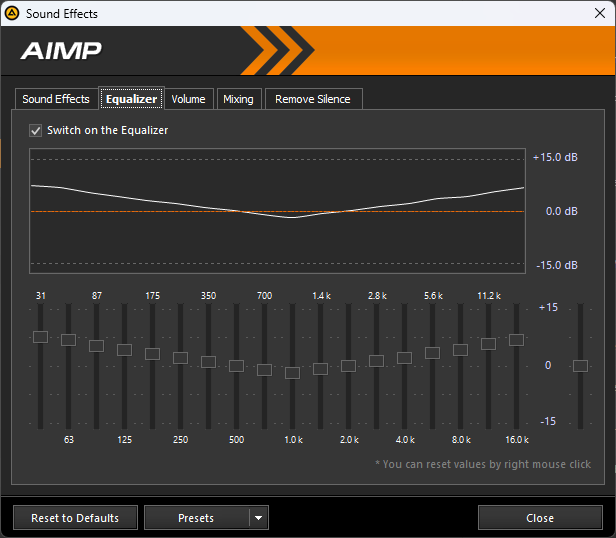616x538 pixels.
Task: Go to the Remove Silence tab
Action: (313, 99)
